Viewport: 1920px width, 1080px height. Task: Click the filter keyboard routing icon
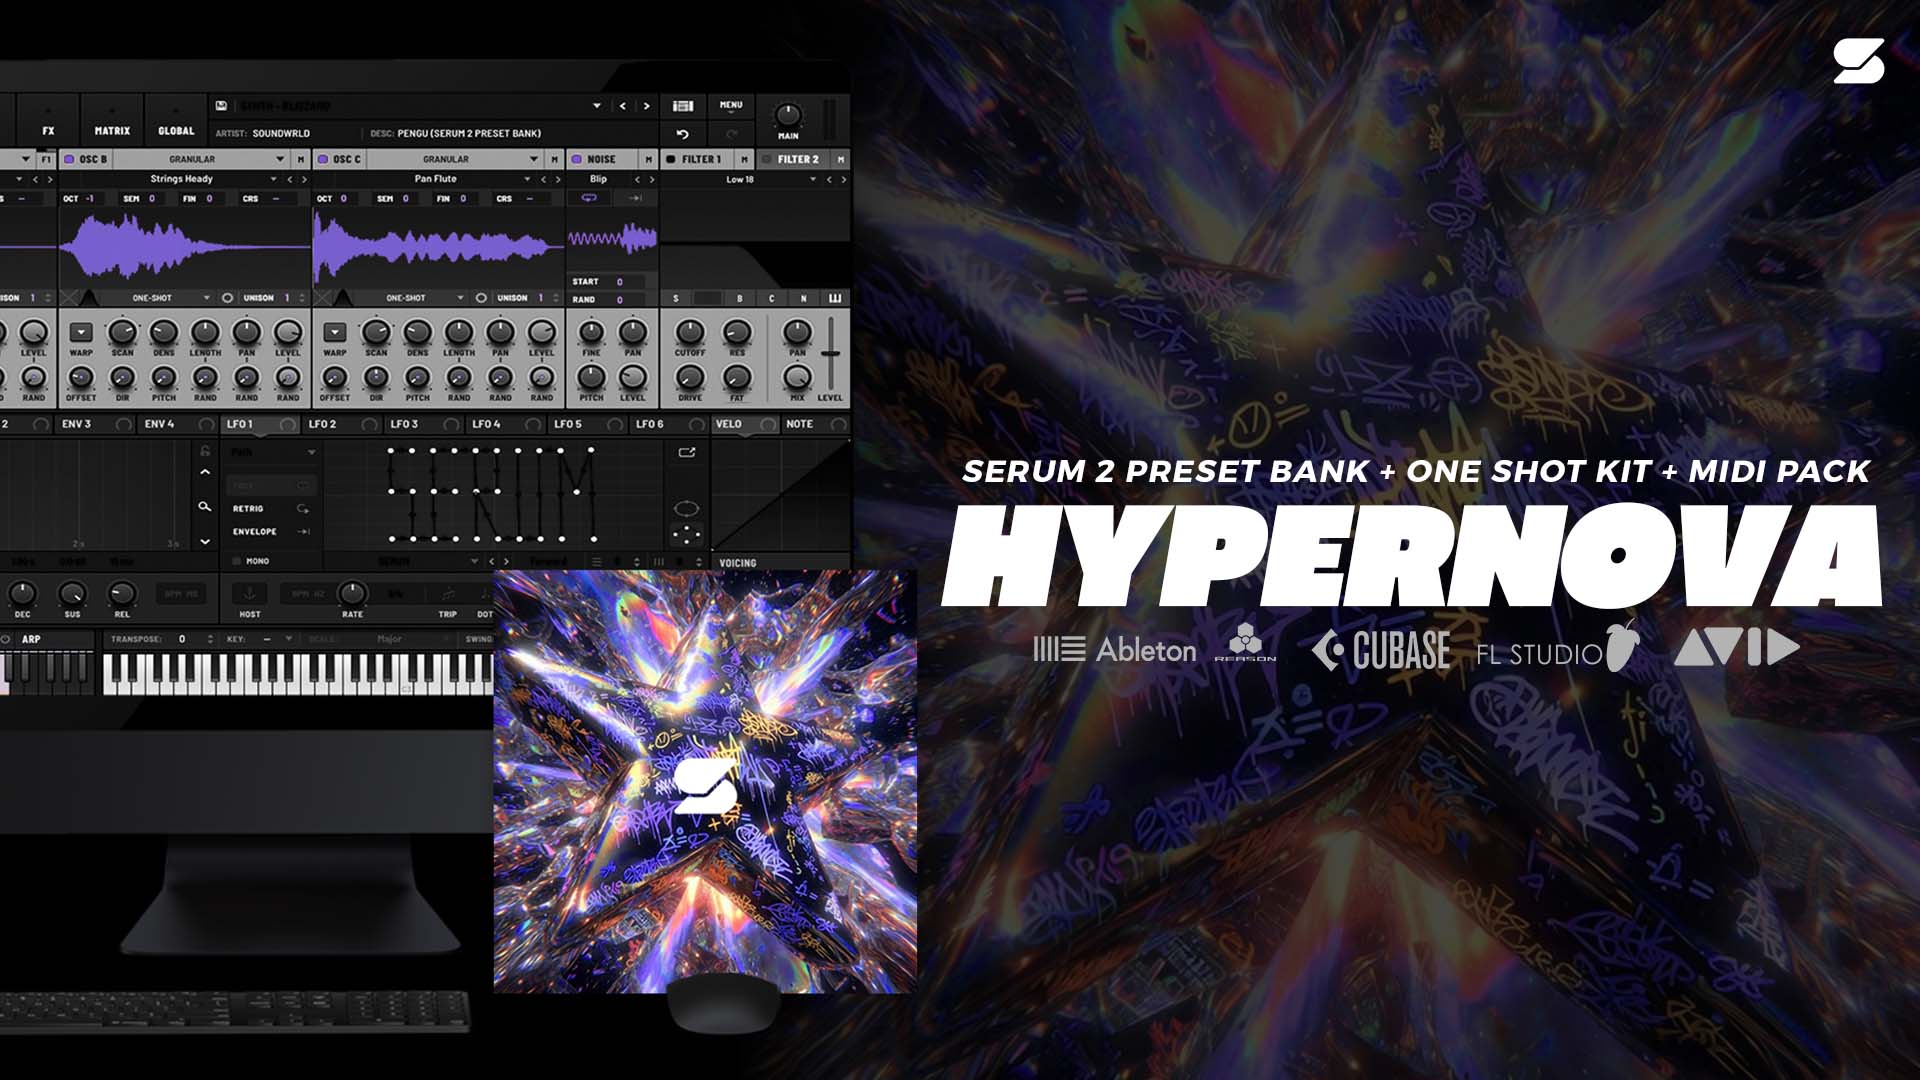click(835, 298)
